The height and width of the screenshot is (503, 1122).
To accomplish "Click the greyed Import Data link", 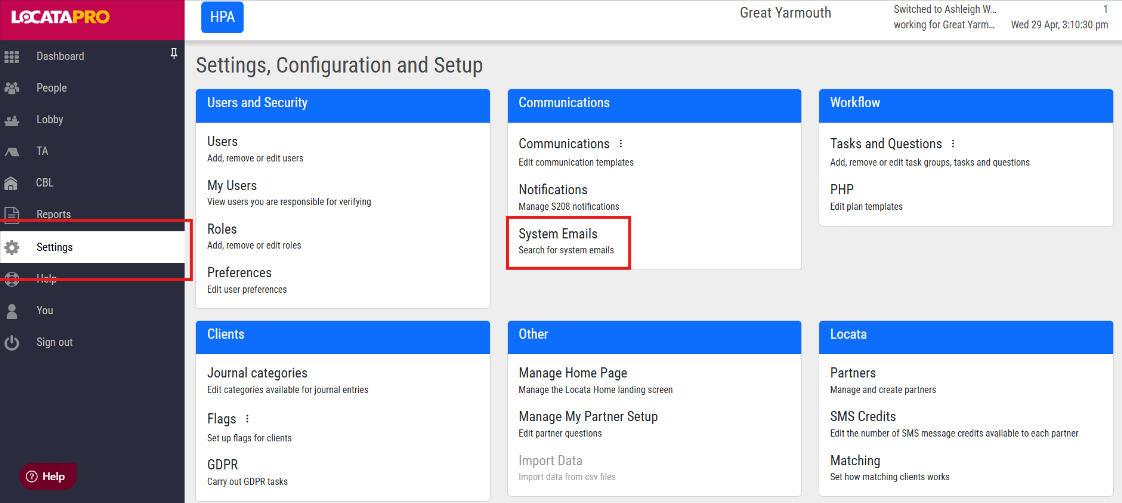I will coord(550,461).
